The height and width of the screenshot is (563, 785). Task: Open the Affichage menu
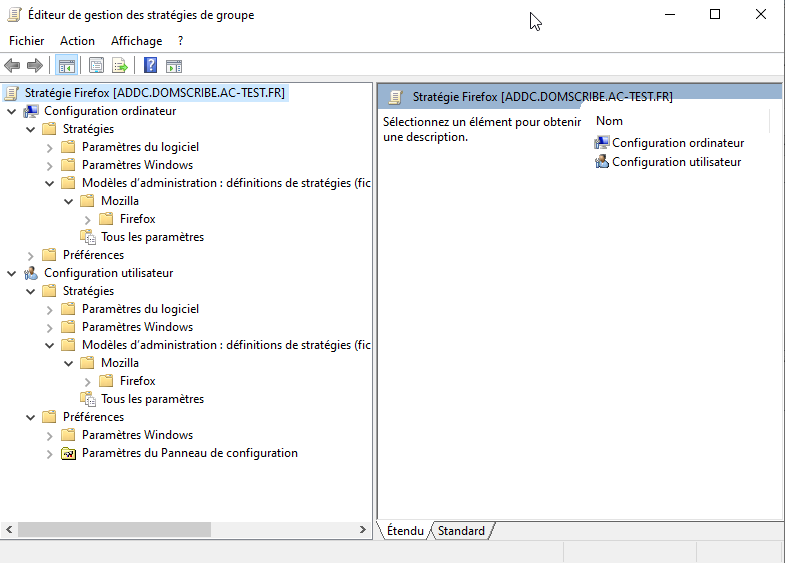(x=137, y=41)
